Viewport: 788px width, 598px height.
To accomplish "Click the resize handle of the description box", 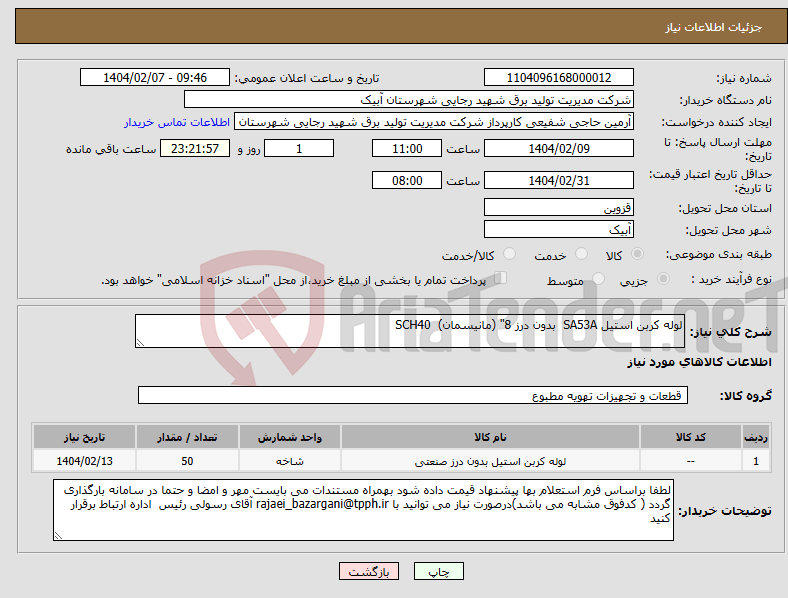I will tap(140, 343).
